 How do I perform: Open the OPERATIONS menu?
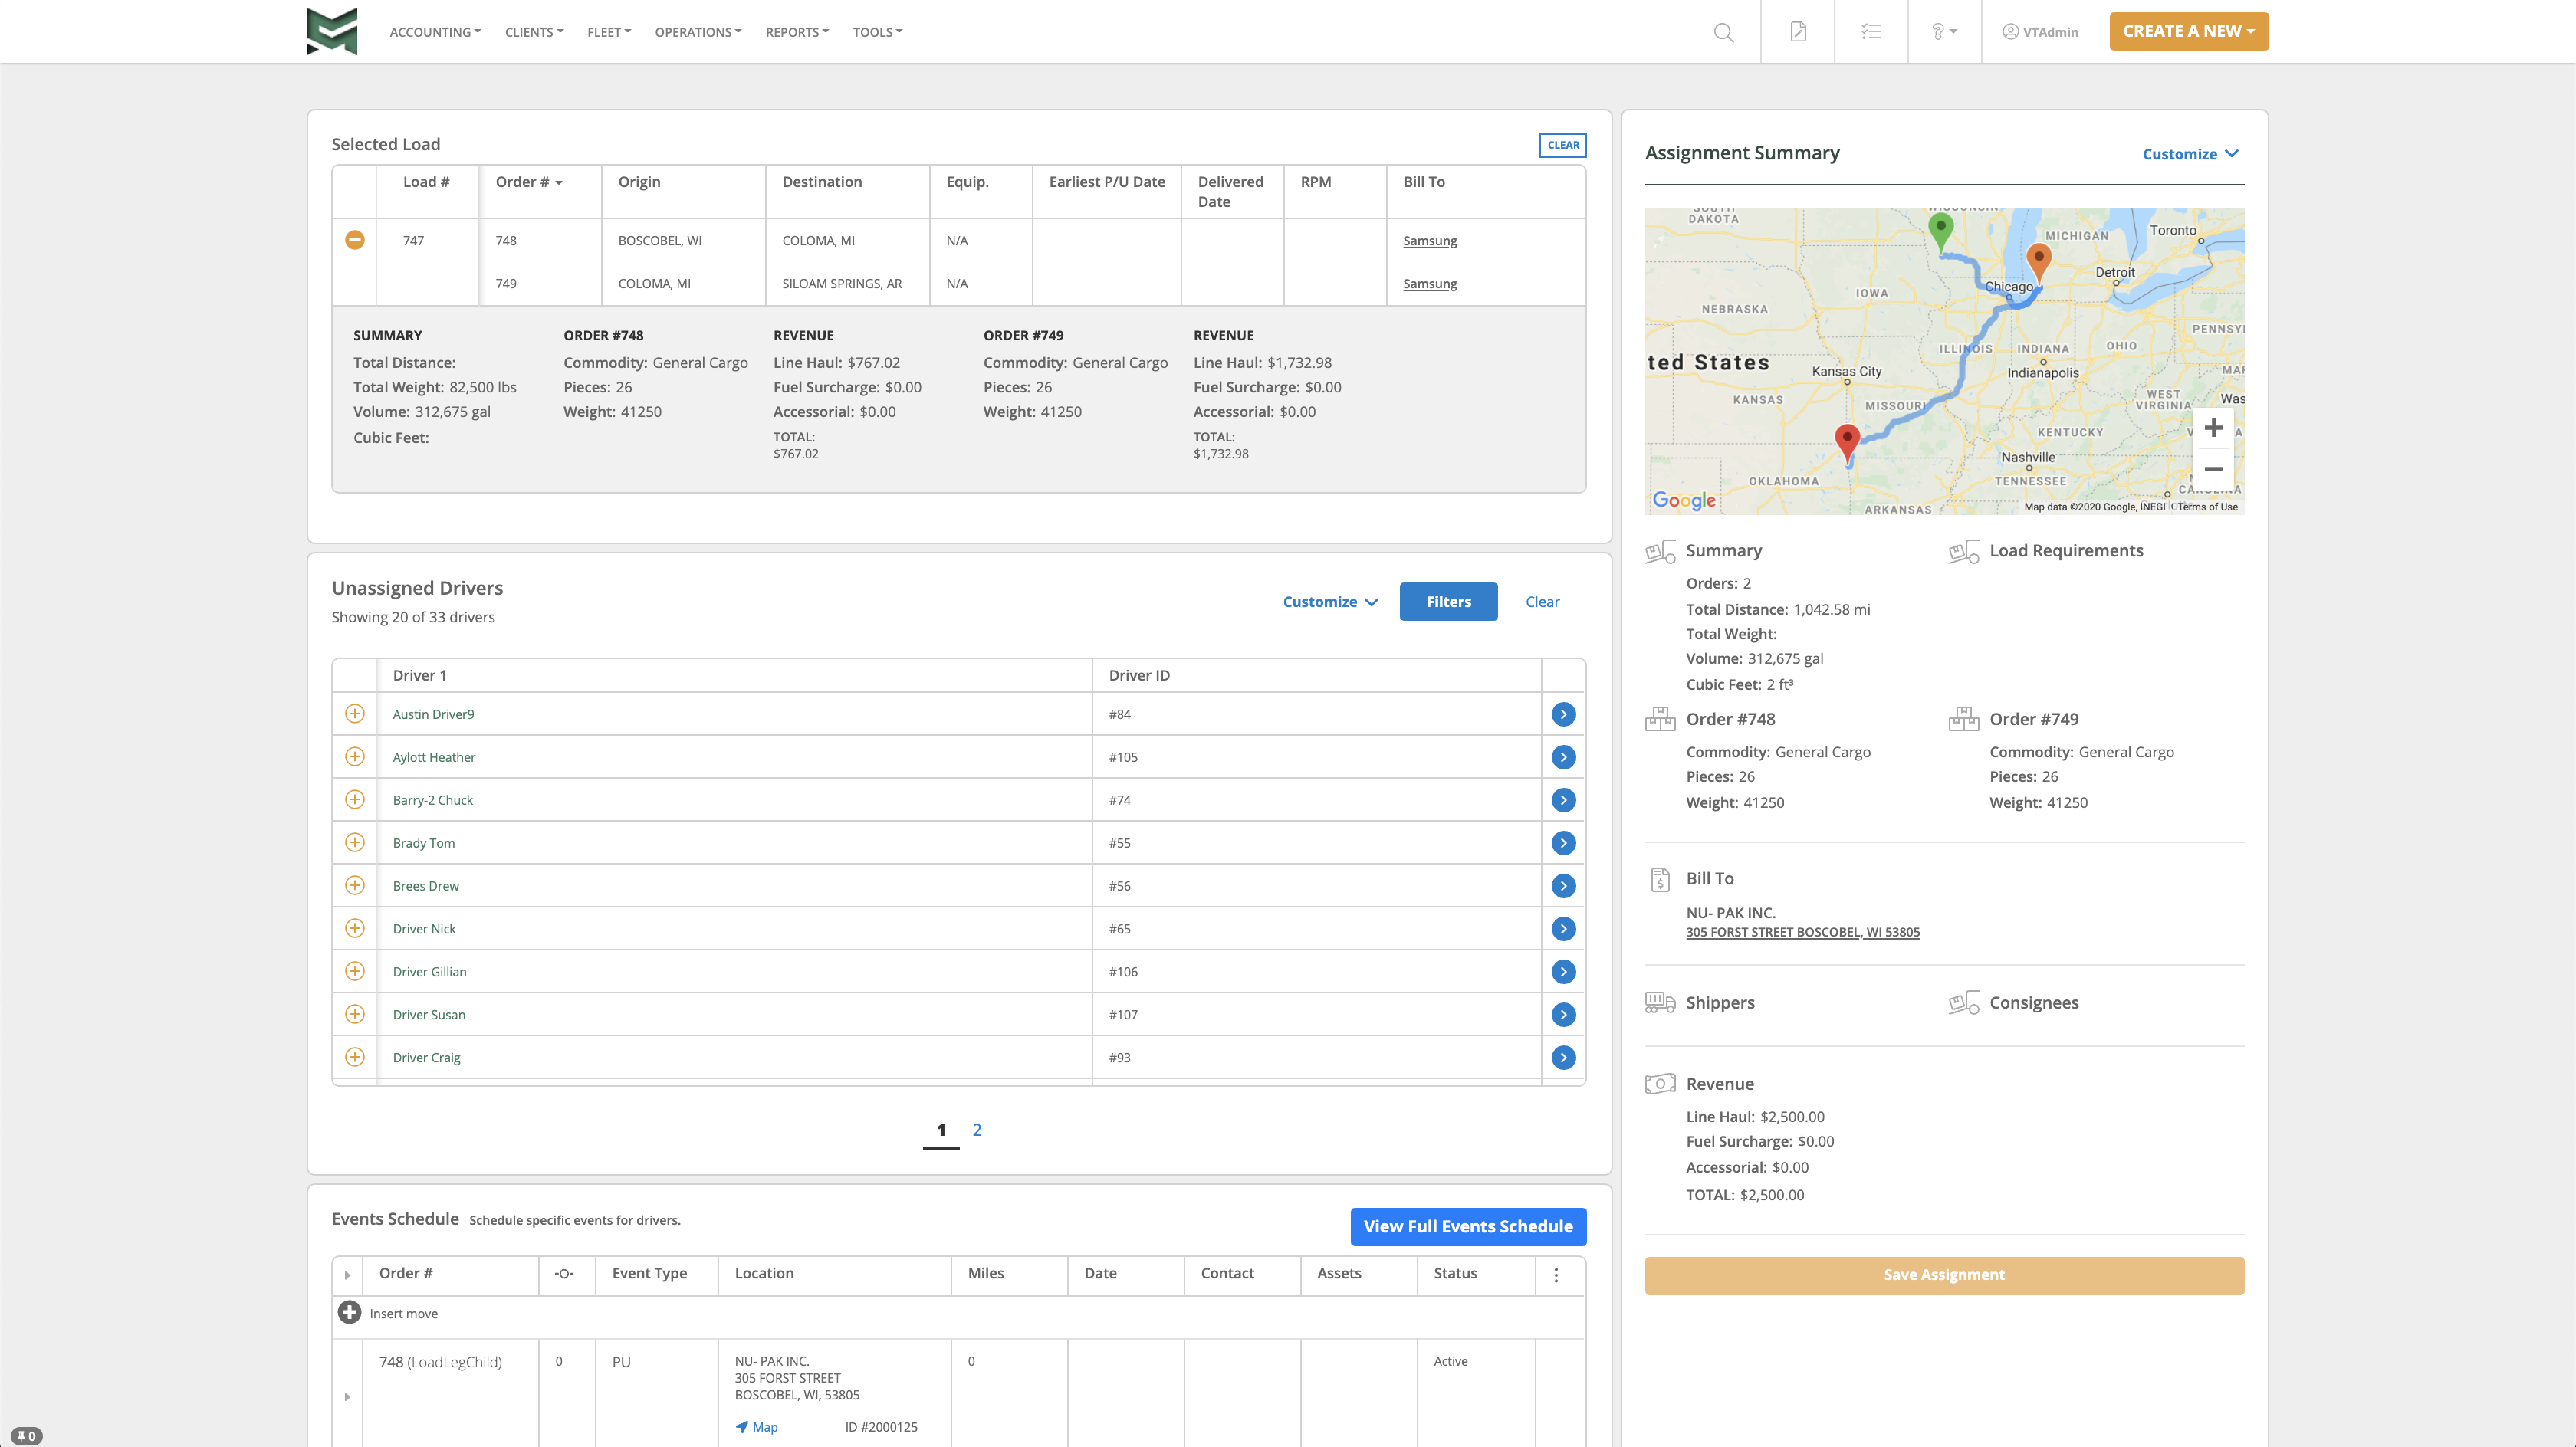(697, 31)
